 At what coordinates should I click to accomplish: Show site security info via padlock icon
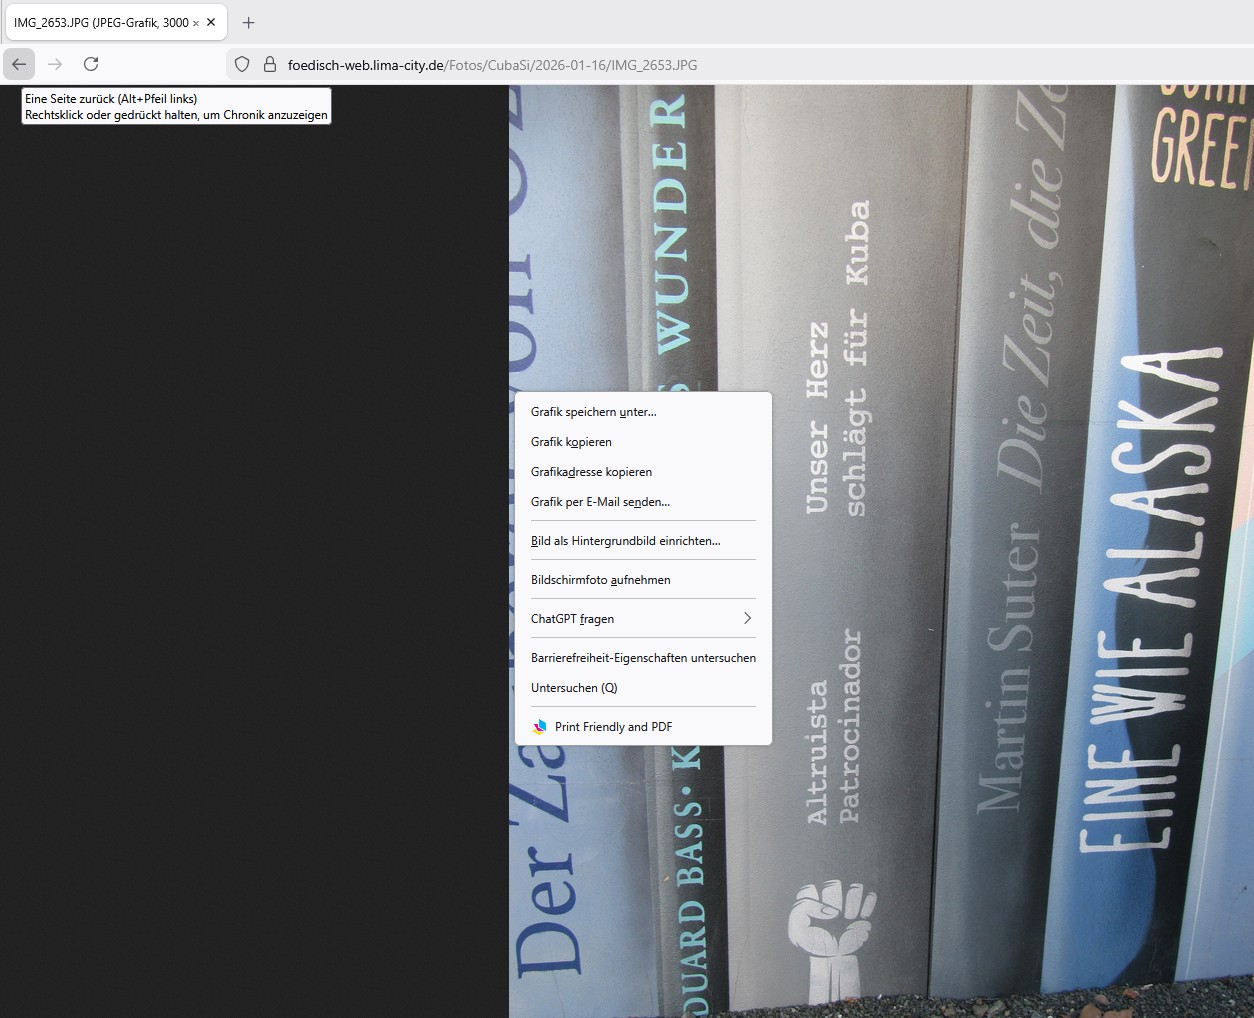click(269, 65)
